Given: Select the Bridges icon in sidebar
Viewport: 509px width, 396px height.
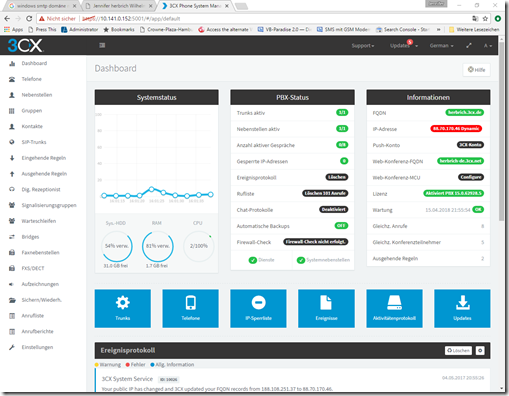Looking at the screenshot, I should coord(12,237).
